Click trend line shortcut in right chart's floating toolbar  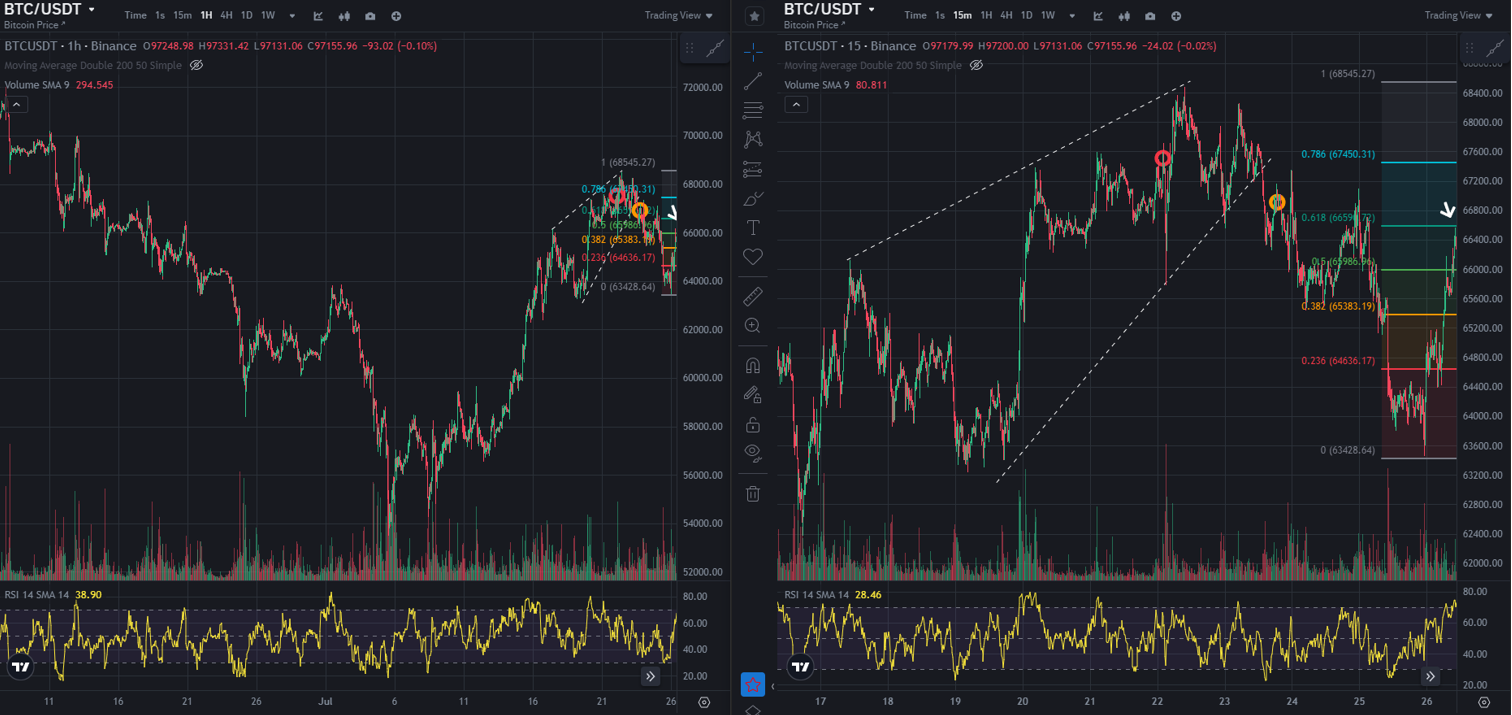[1495, 48]
